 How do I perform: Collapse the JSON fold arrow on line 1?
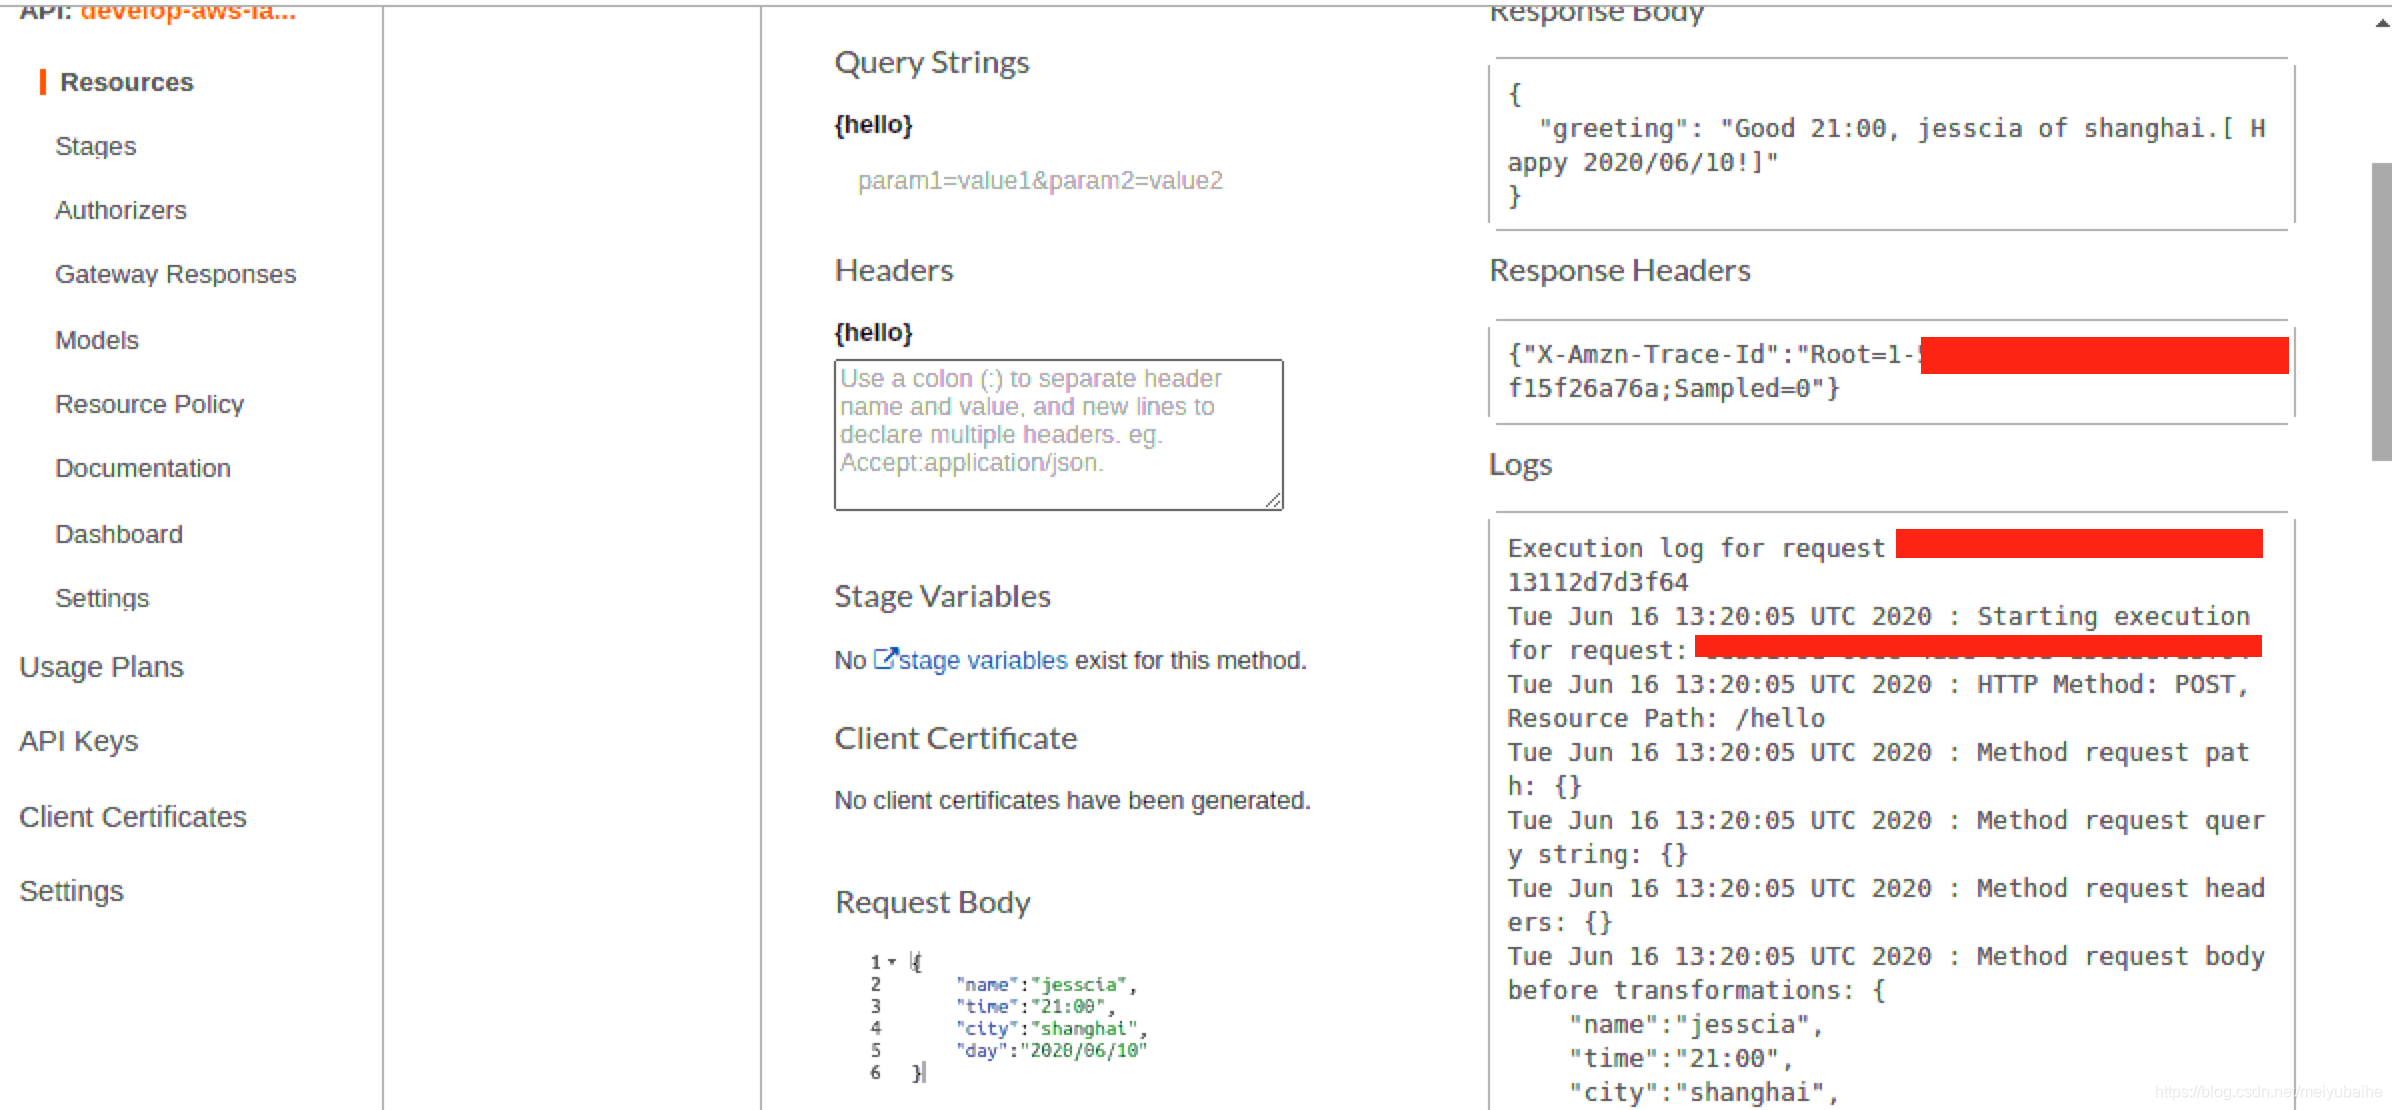[x=892, y=962]
